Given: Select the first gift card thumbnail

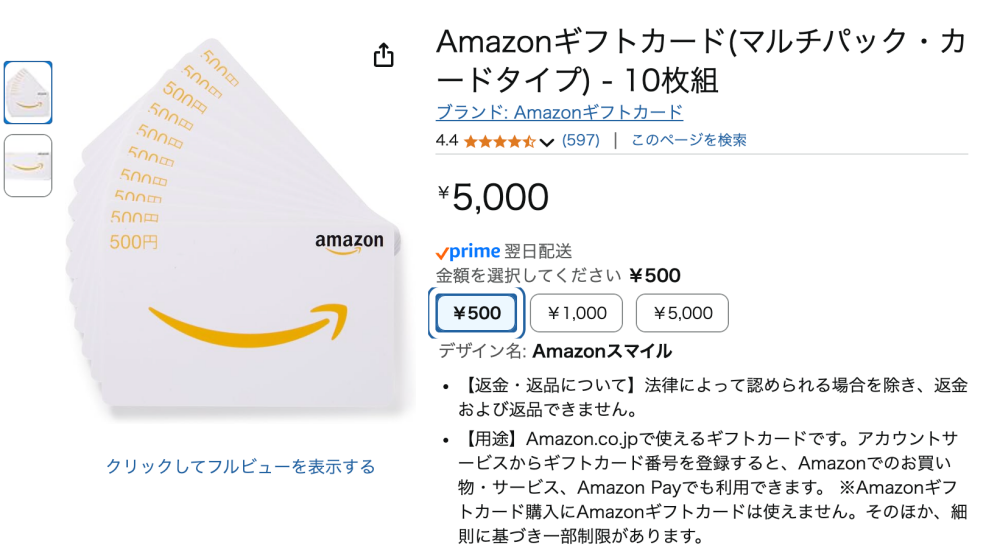Looking at the screenshot, I should (x=28, y=93).
